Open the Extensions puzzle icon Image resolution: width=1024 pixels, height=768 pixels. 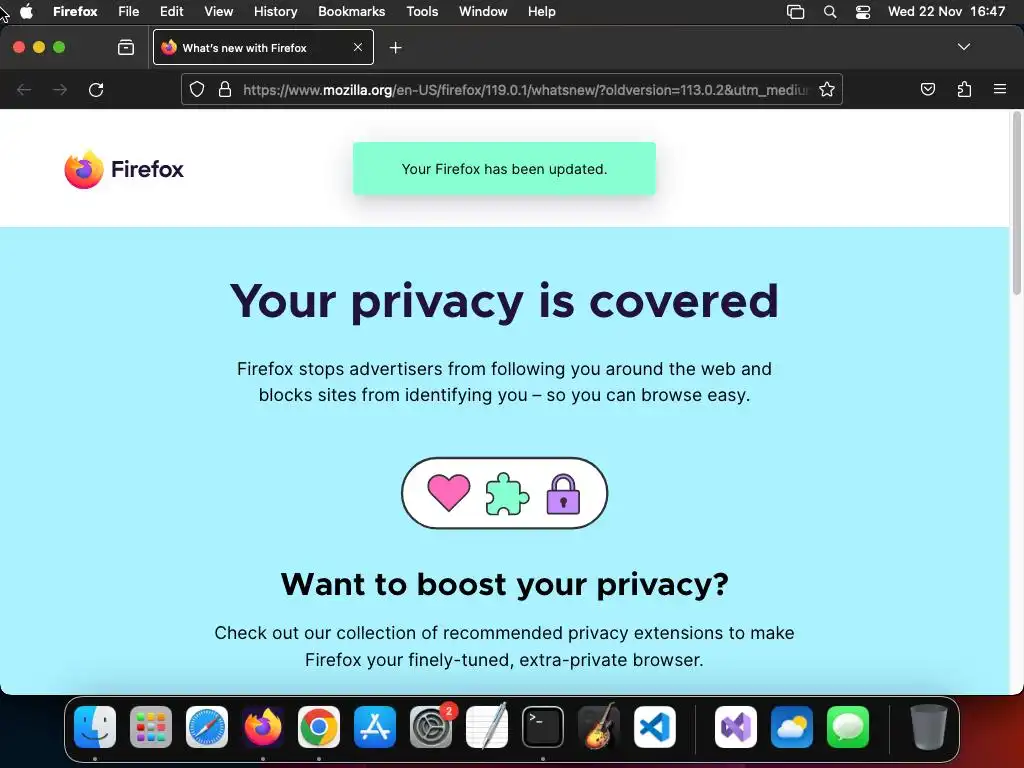tap(964, 89)
